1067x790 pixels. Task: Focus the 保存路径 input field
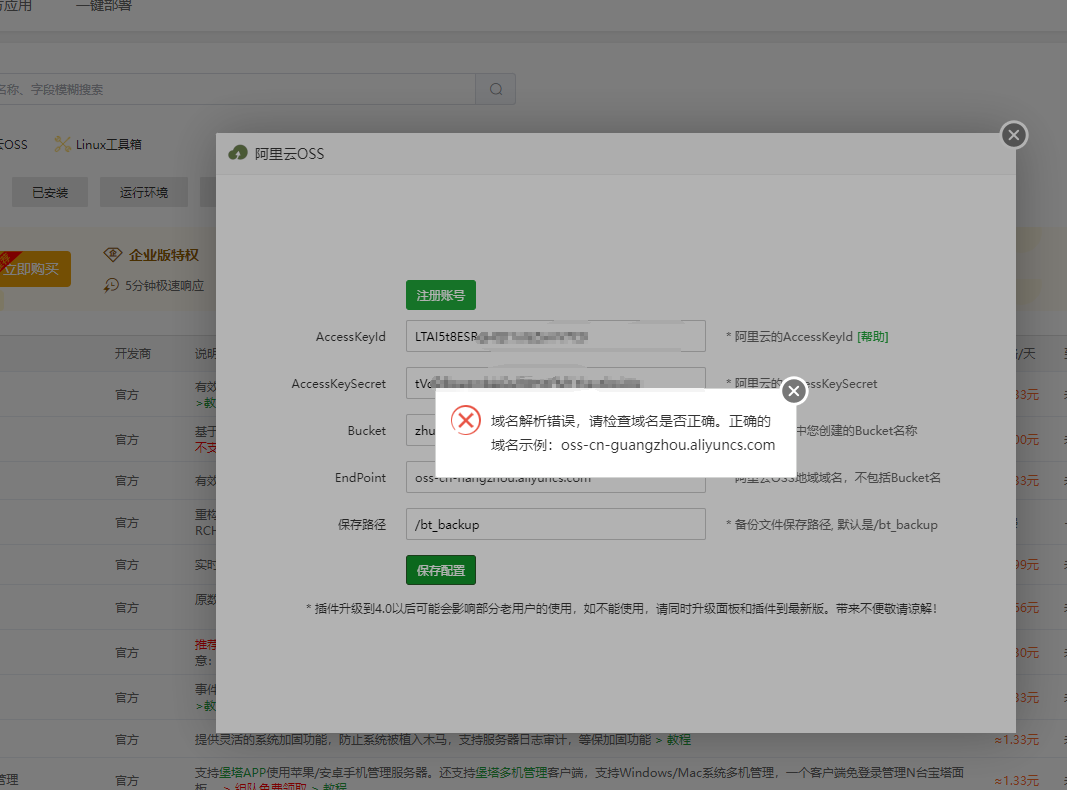(556, 524)
